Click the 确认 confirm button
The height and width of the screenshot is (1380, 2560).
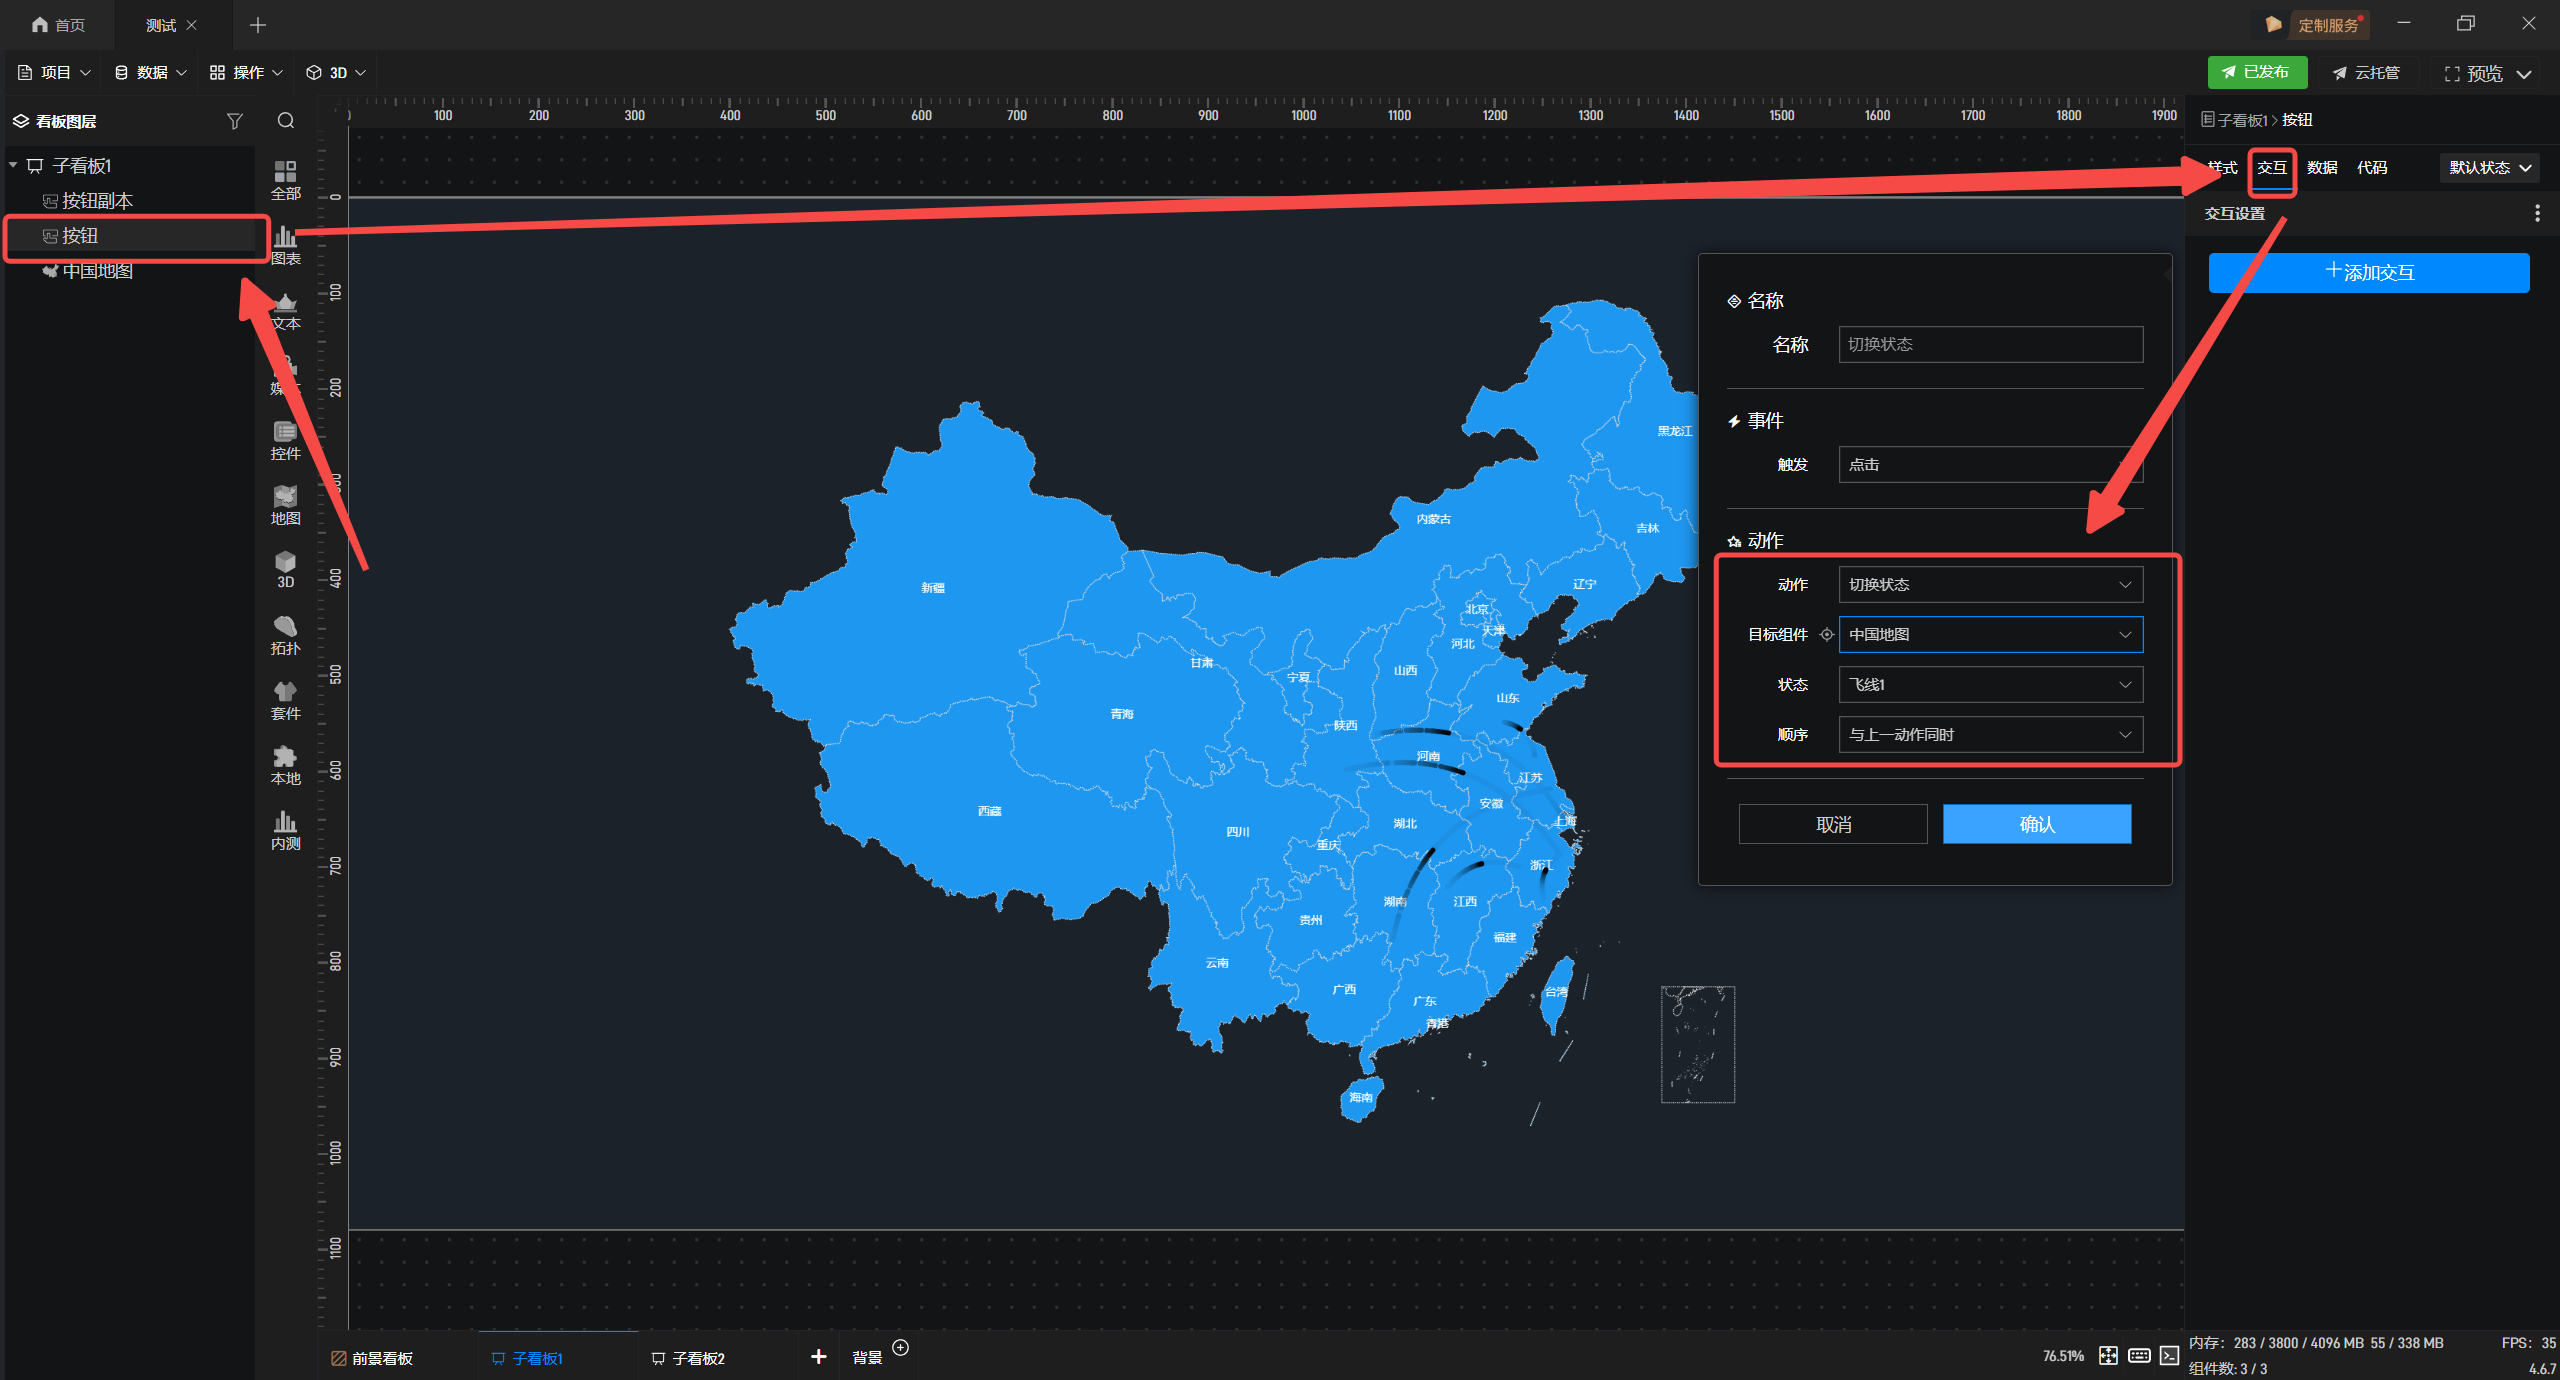[2036, 824]
